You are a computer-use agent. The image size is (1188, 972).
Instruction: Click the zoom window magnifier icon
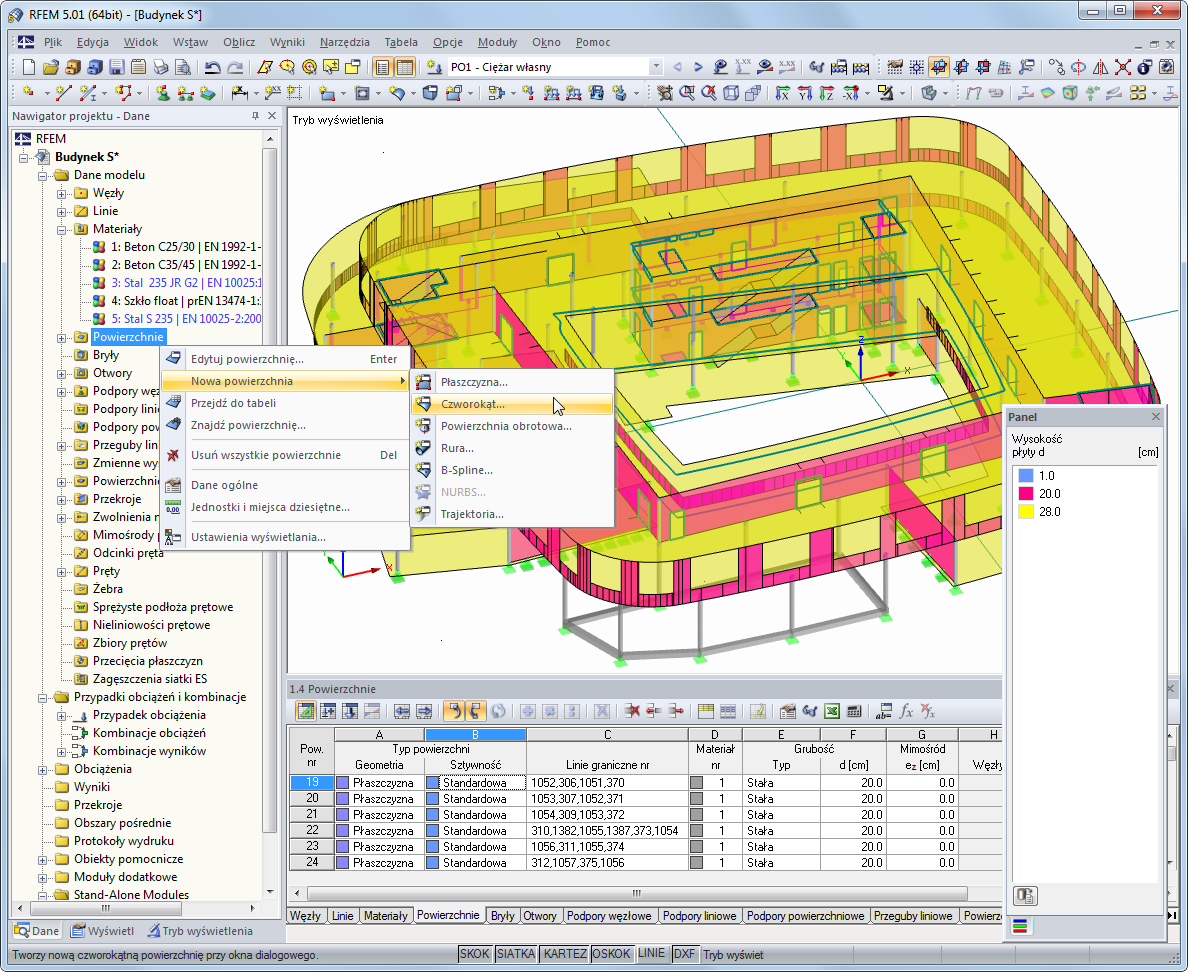[x=687, y=93]
